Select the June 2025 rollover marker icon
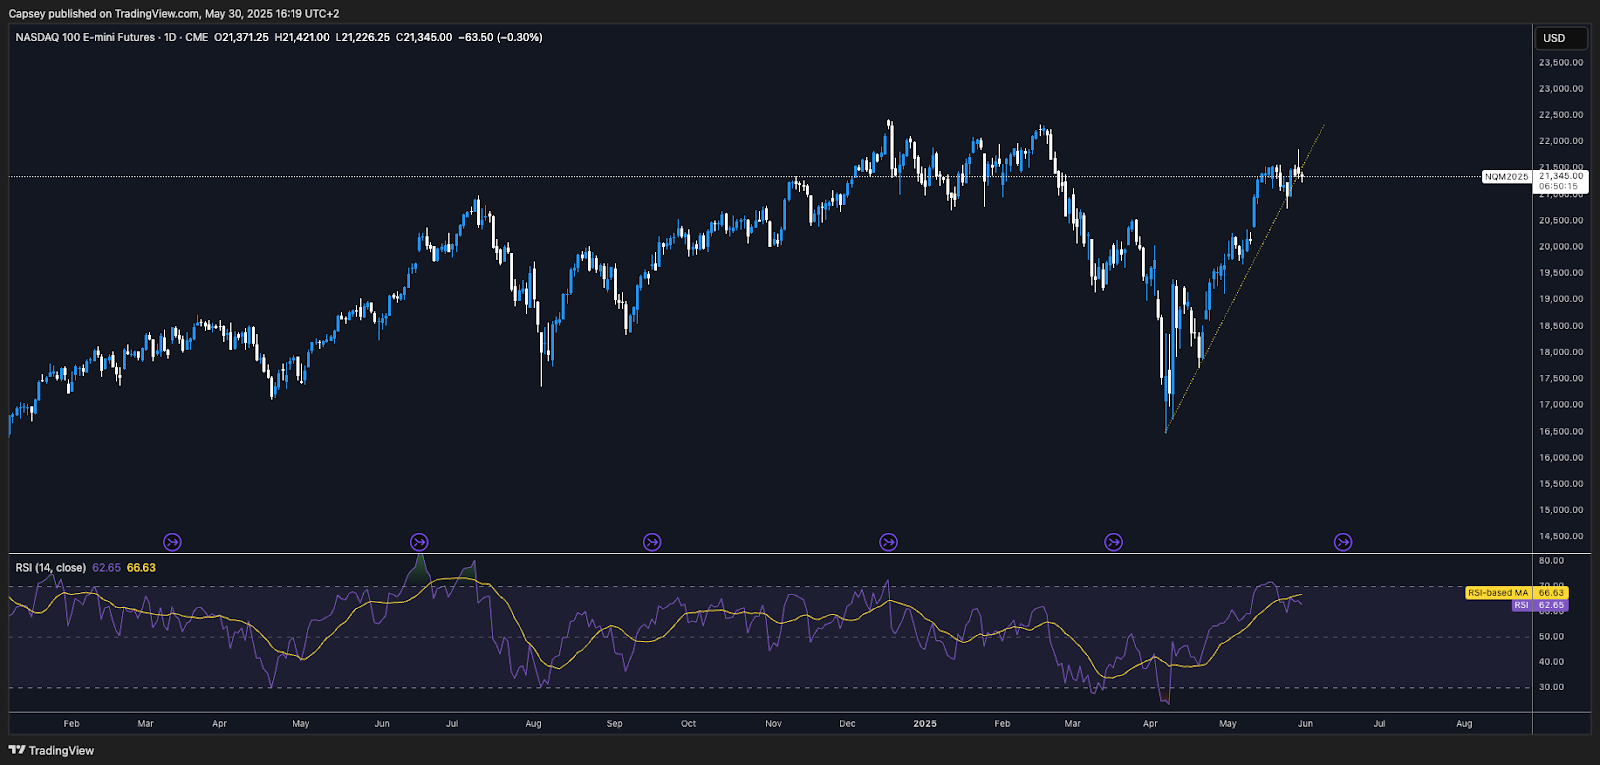1600x765 pixels. point(1343,542)
